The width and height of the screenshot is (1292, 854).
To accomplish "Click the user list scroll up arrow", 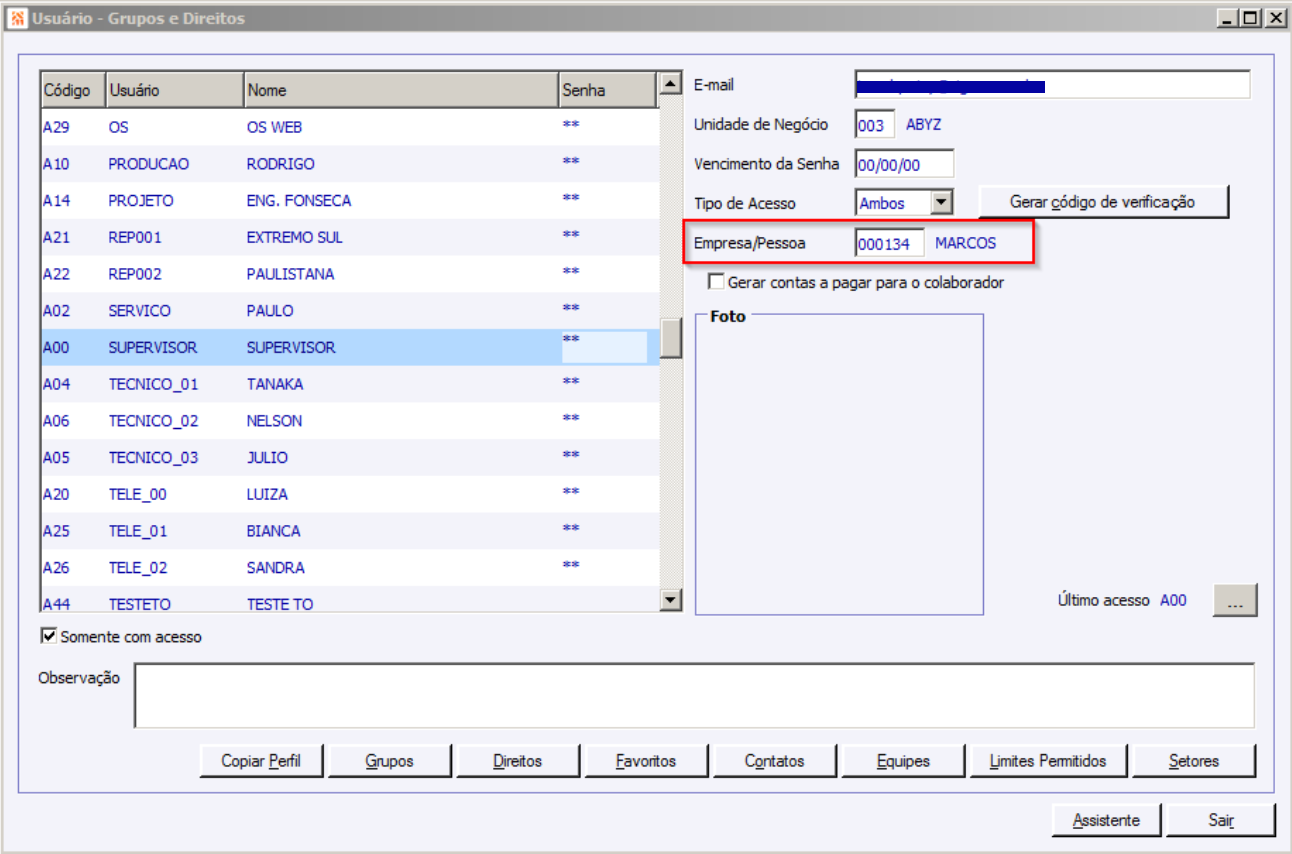I will (671, 85).
